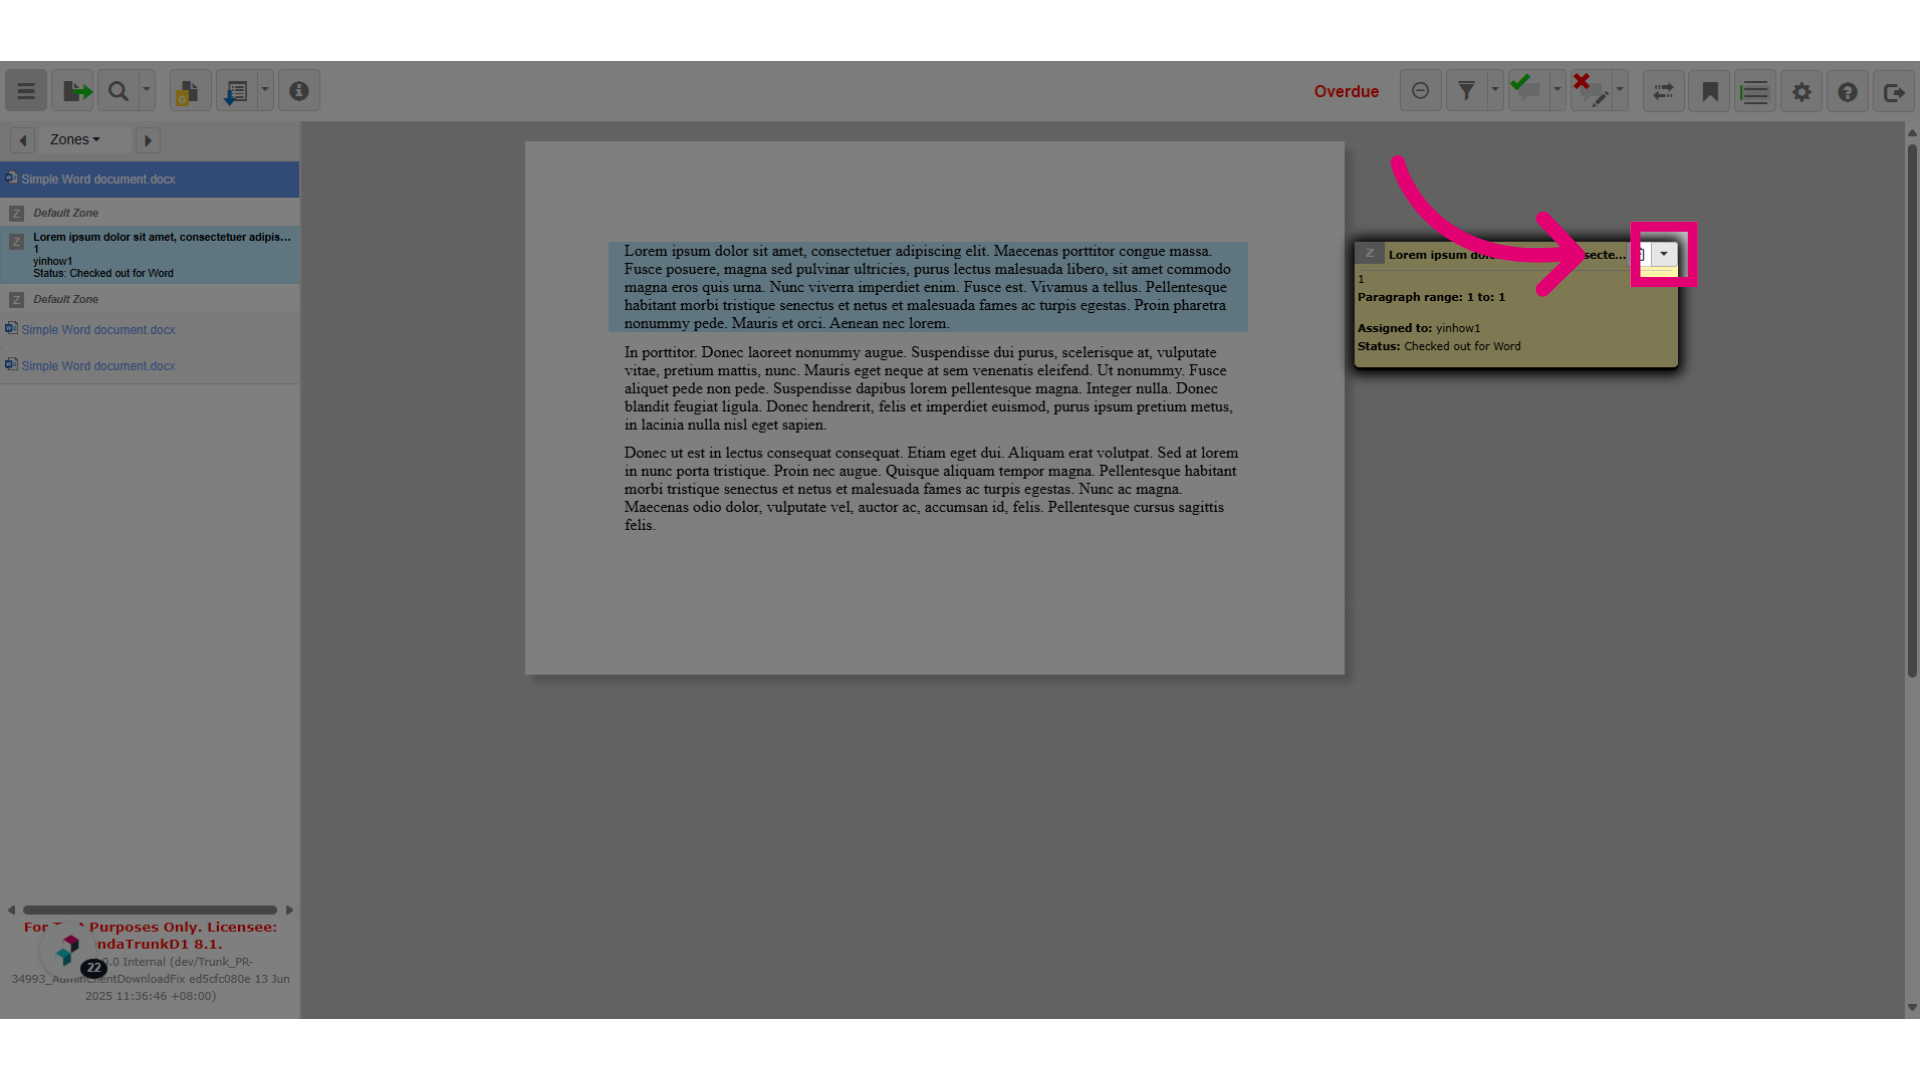Click the paragraph starting 'Donec ut est in lectus'
This screenshot has width=1920, height=1080.
pos(931,489)
